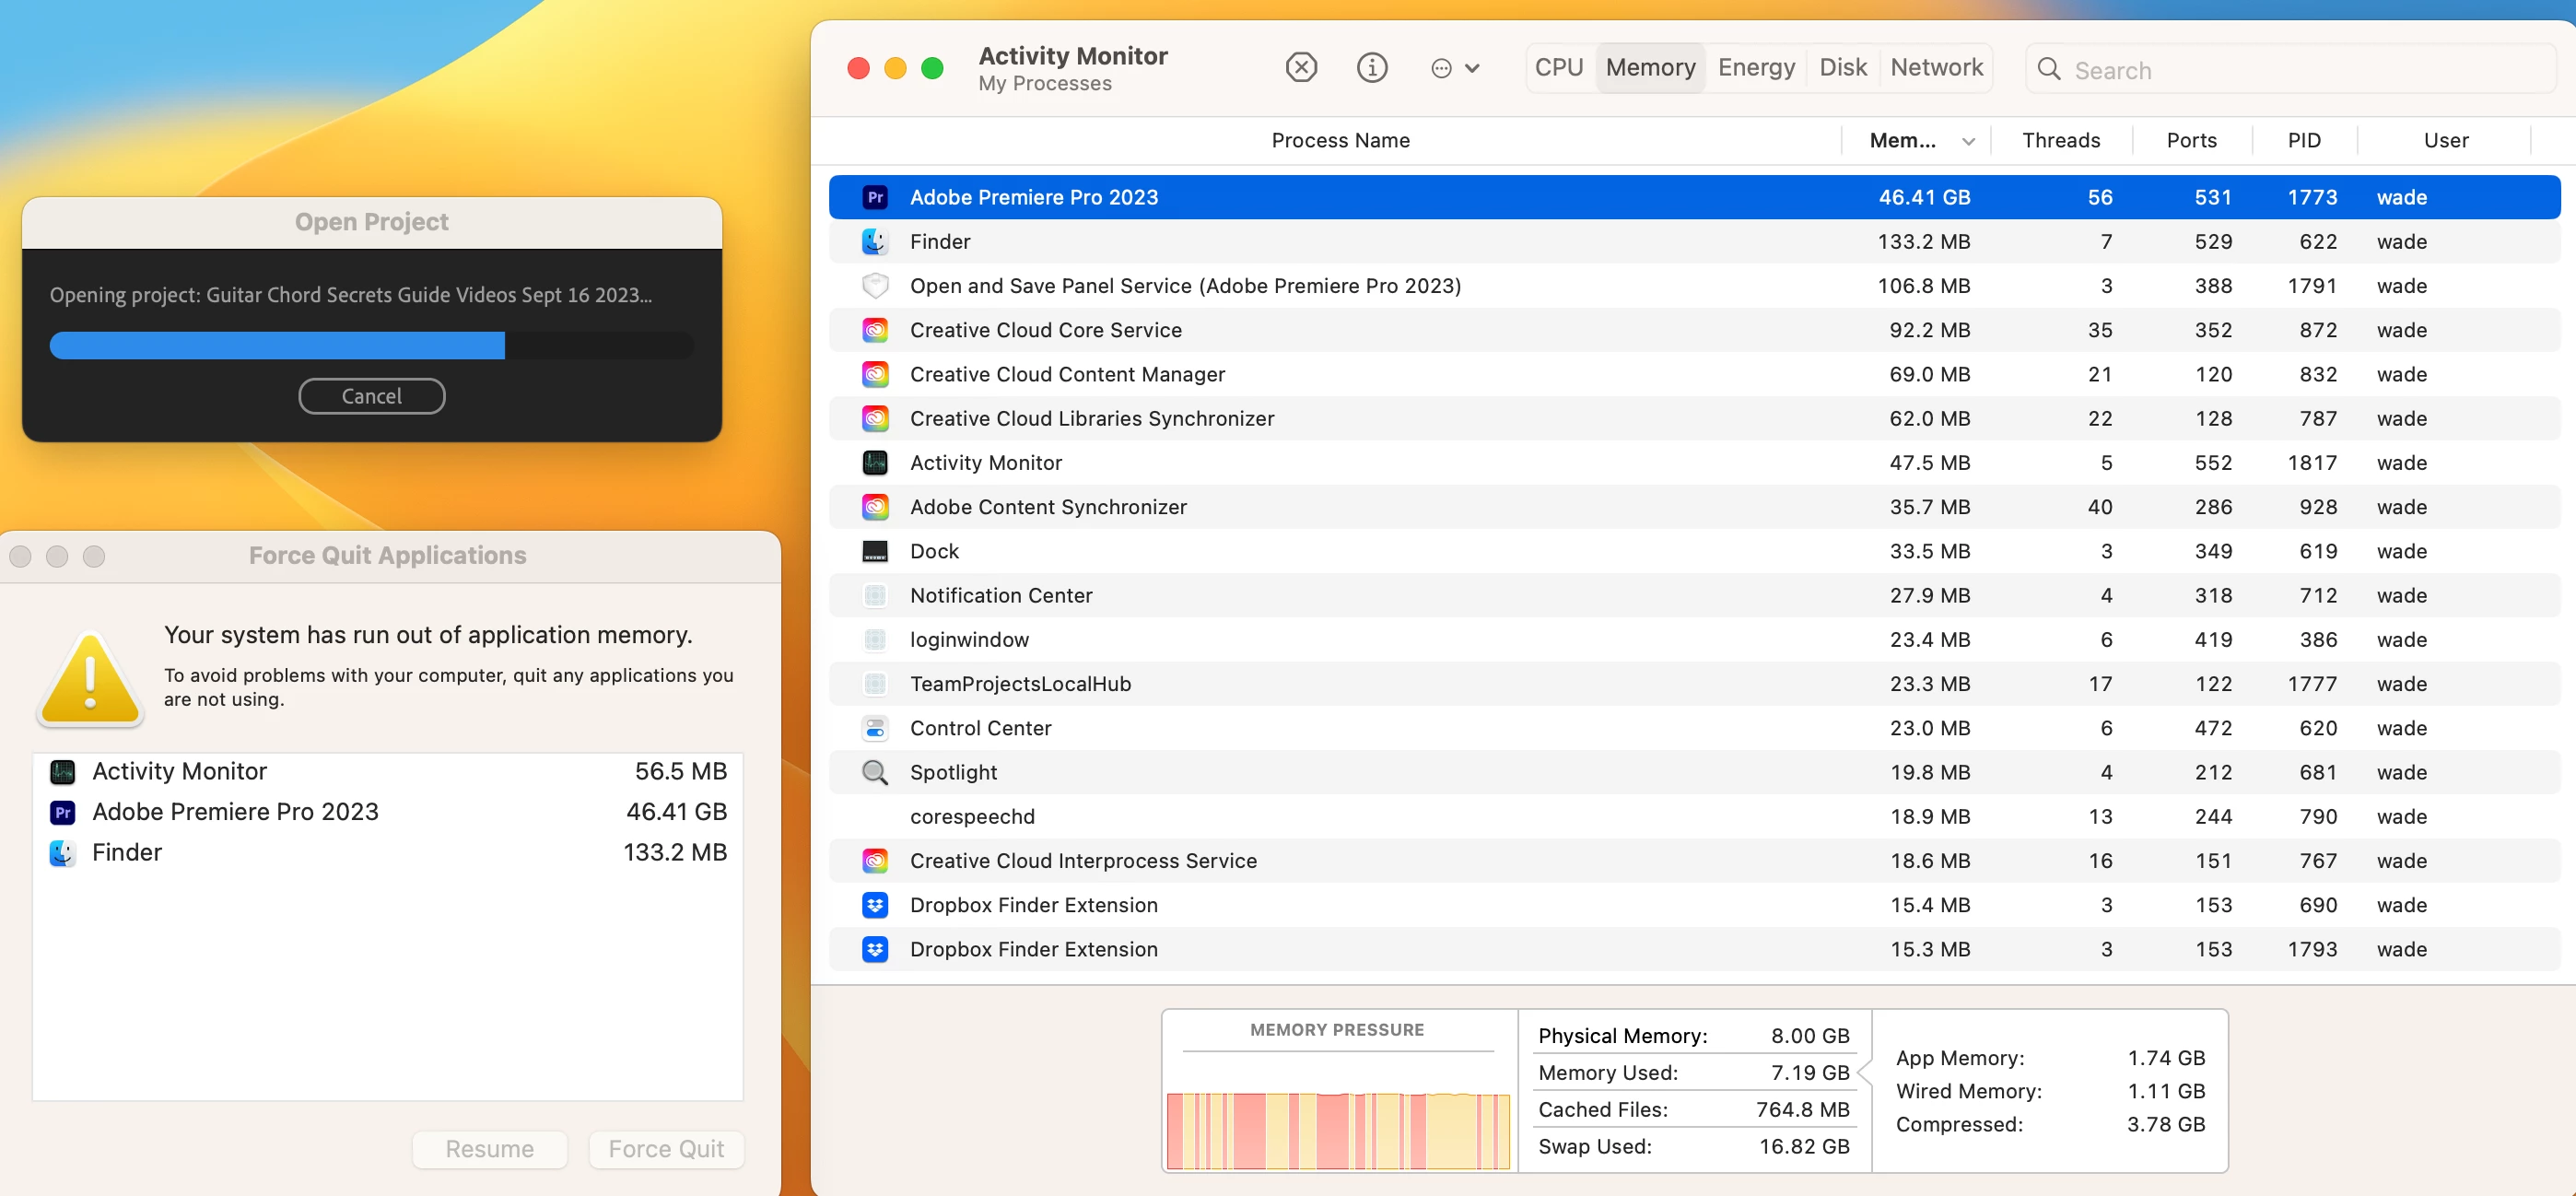Open the ellipsis action dropdown menu
The height and width of the screenshot is (1196, 2576).
(x=1454, y=68)
